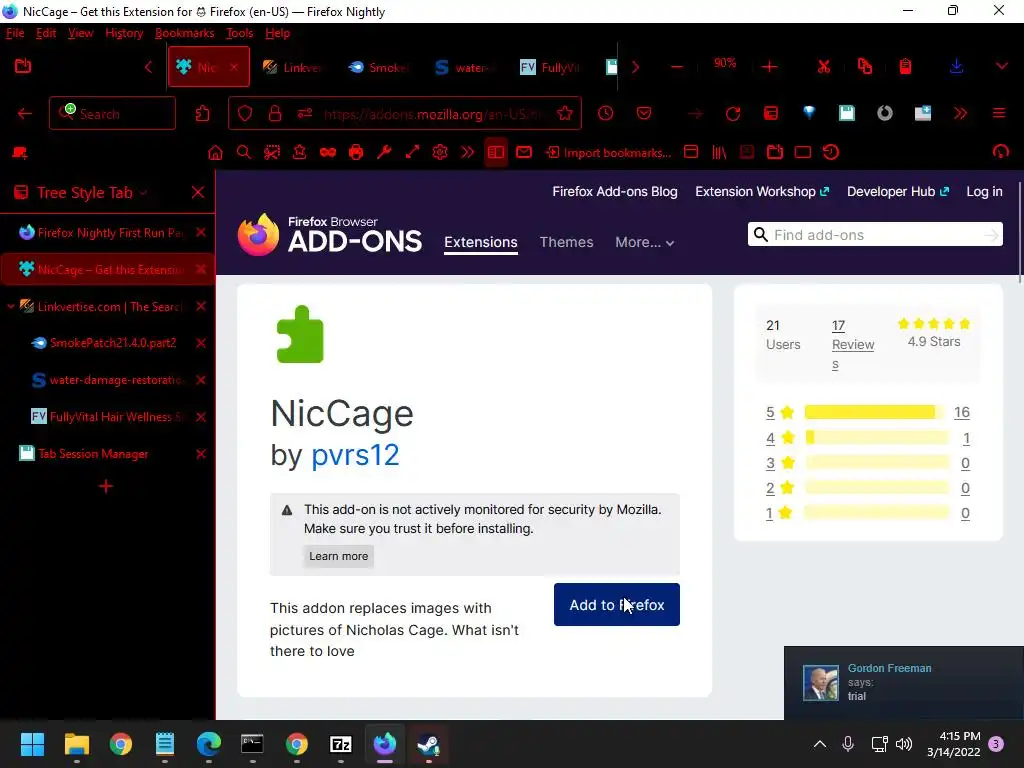Open the list all tabs chevron

point(1002,67)
